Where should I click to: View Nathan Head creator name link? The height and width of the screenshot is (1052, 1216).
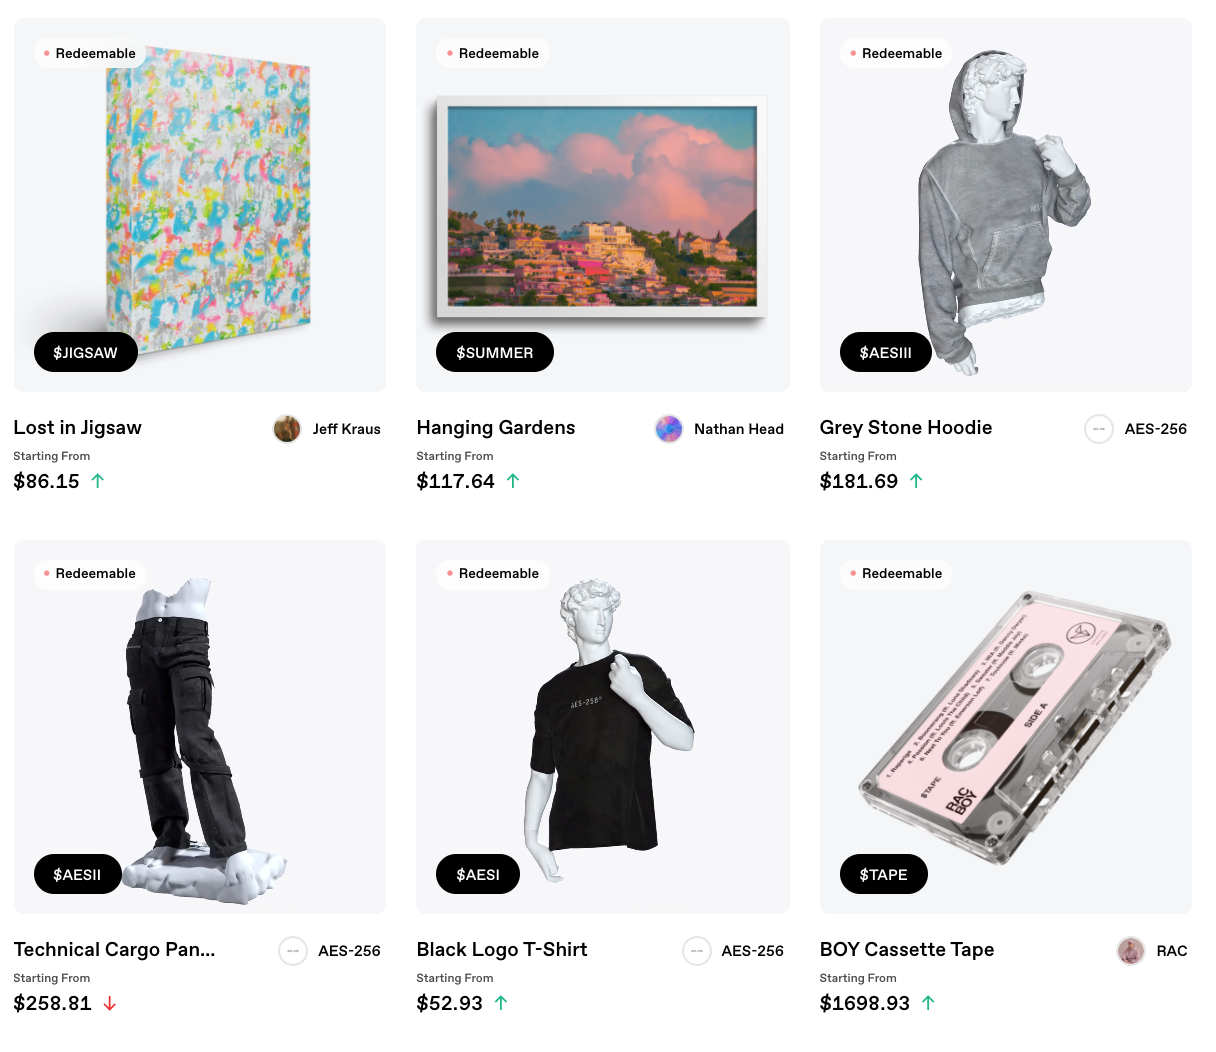click(739, 429)
